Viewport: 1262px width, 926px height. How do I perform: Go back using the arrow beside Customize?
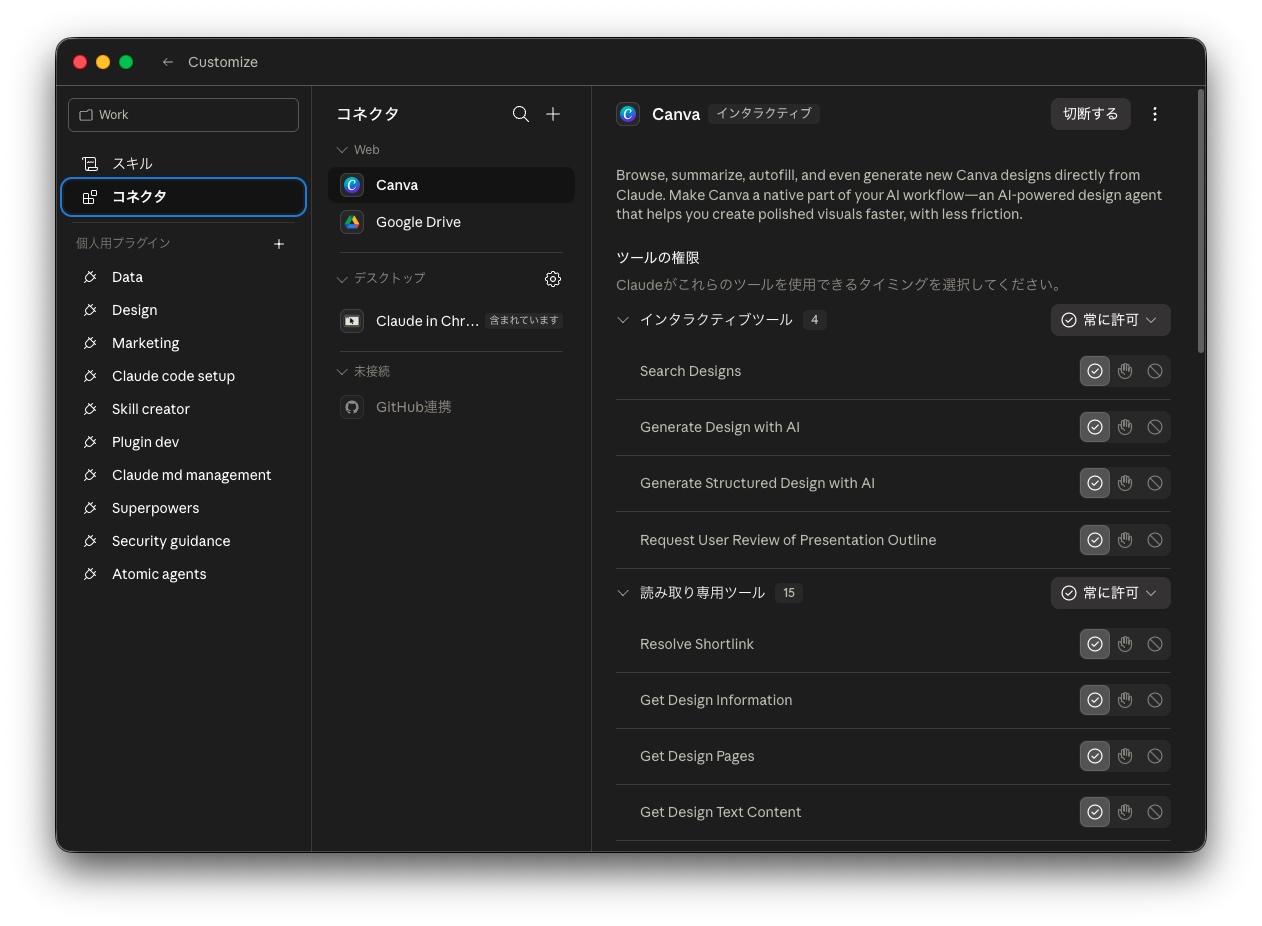point(168,62)
